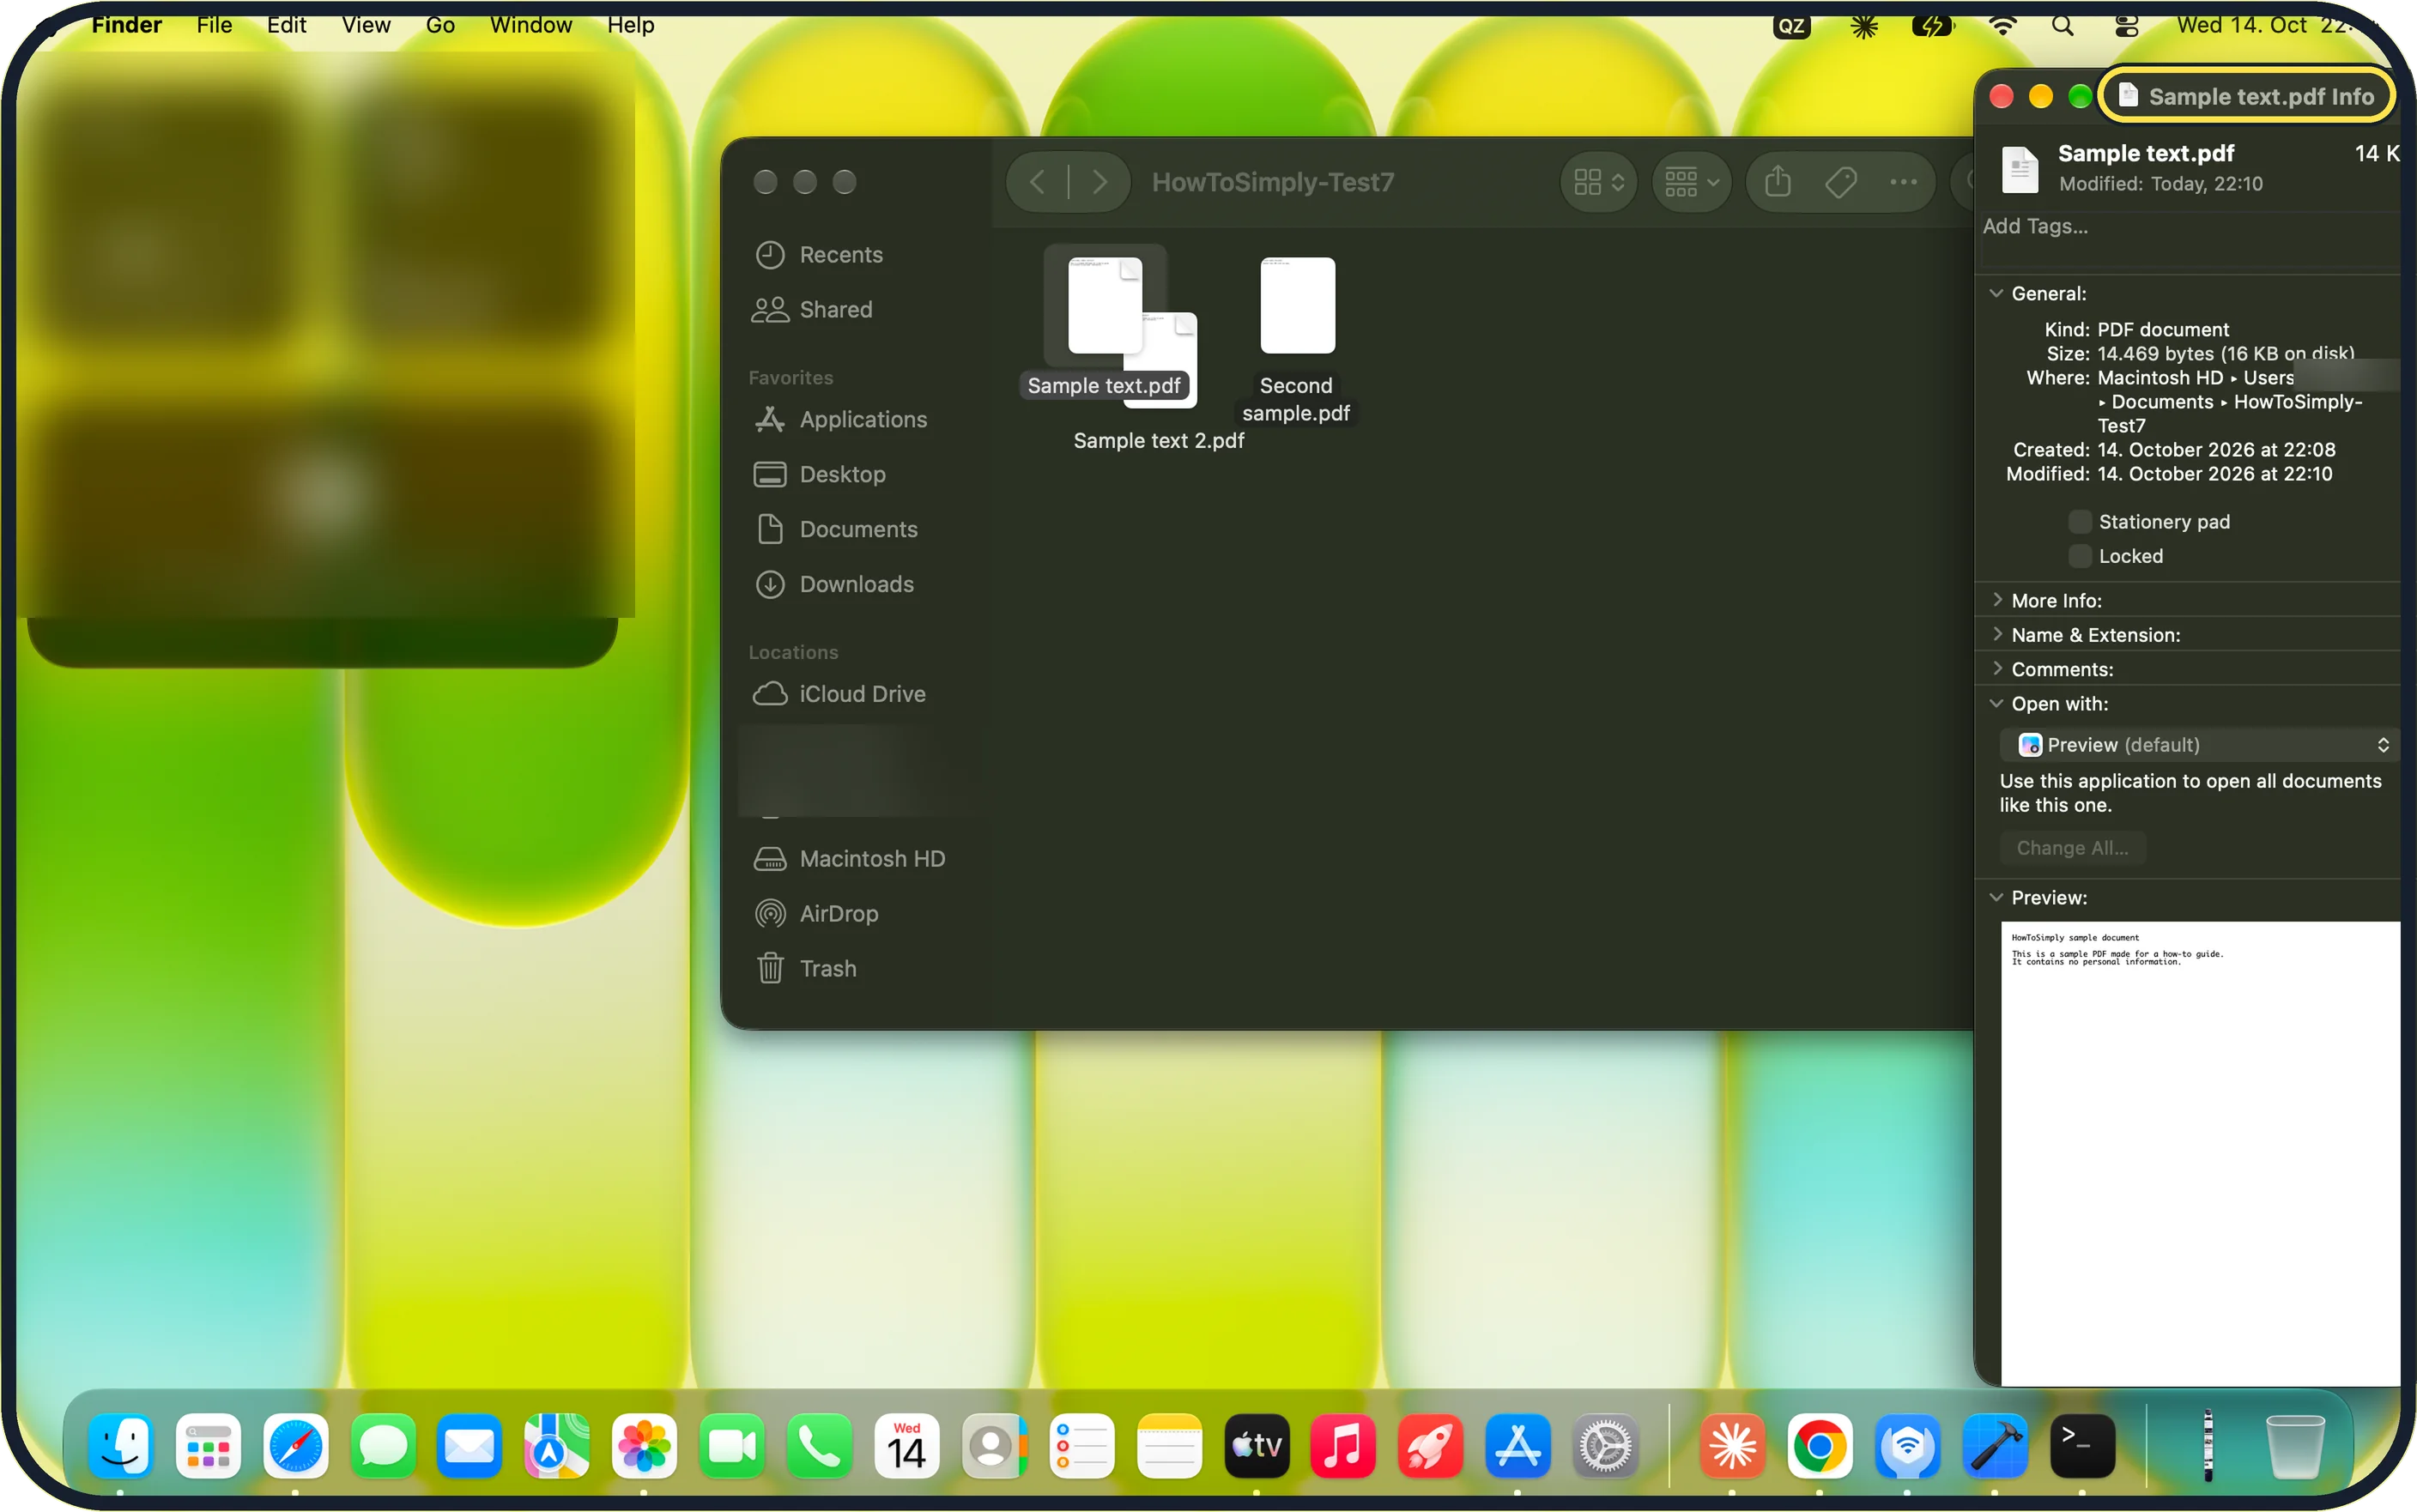Open Control Center in menu bar
The height and width of the screenshot is (1512, 2417).
pyautogui.click(x=2127, y=26)
